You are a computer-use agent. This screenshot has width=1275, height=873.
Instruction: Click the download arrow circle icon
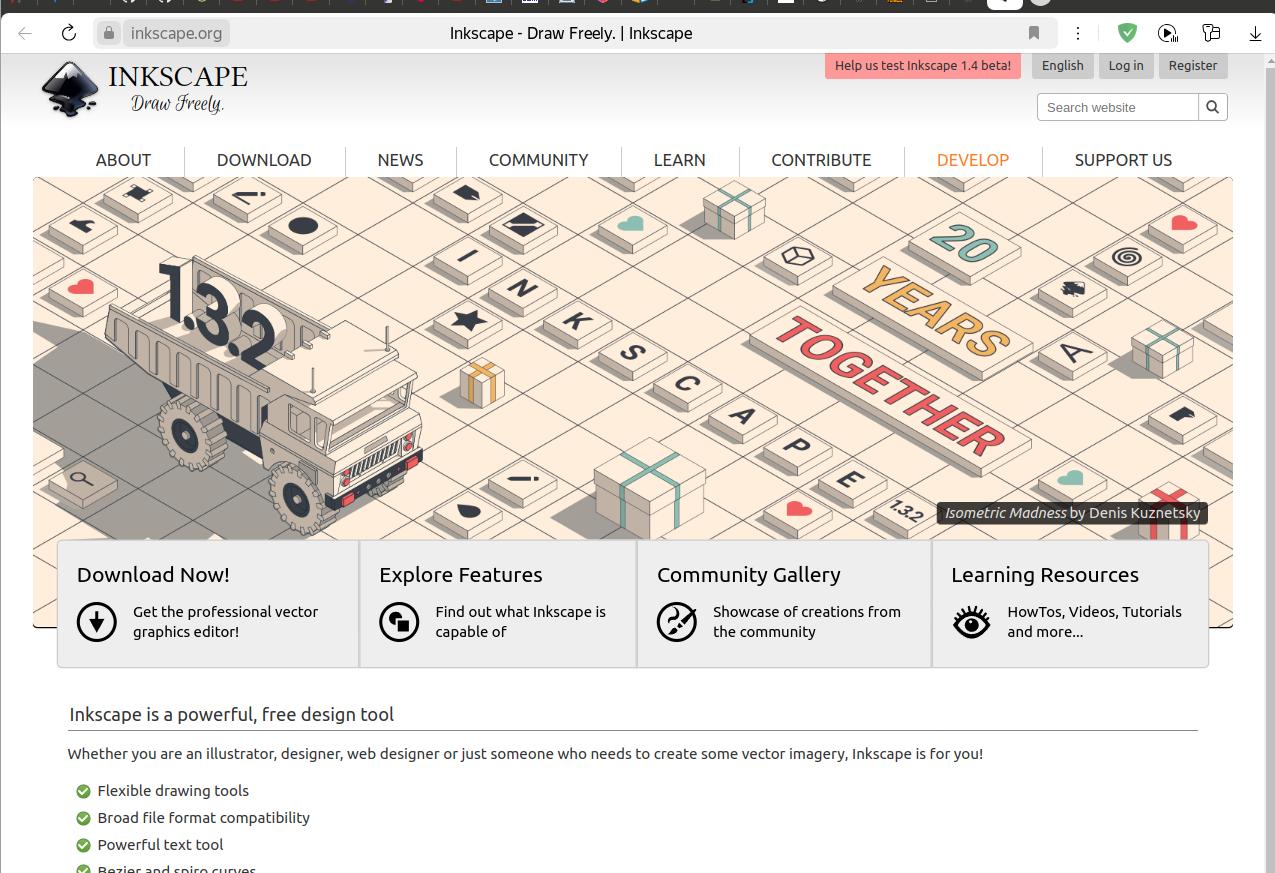(x=97, y=622)
